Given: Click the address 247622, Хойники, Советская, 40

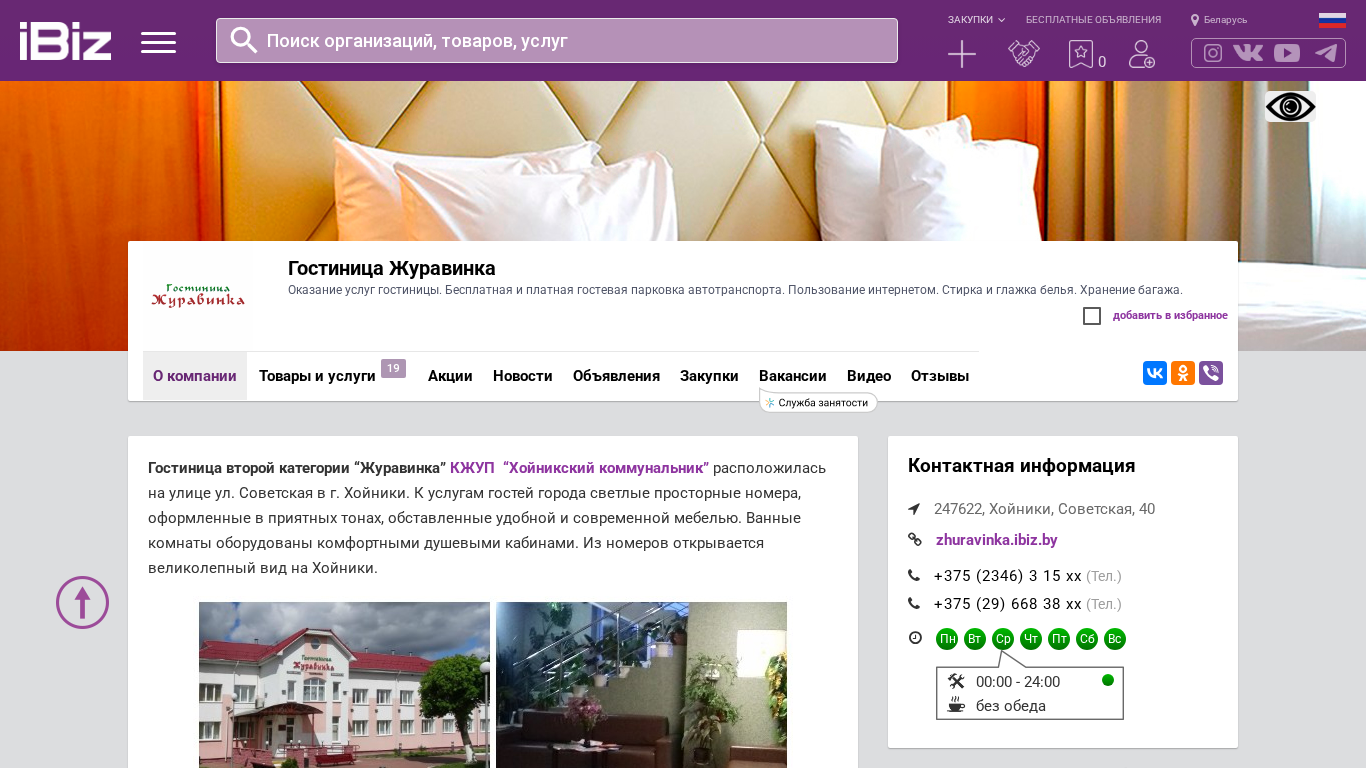Looking at the screenshot, I should [x=1044, y=509].
